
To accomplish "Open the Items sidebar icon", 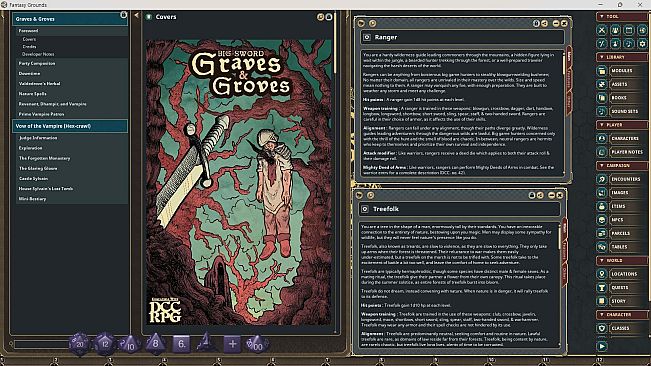I will (x=602, y=206).
